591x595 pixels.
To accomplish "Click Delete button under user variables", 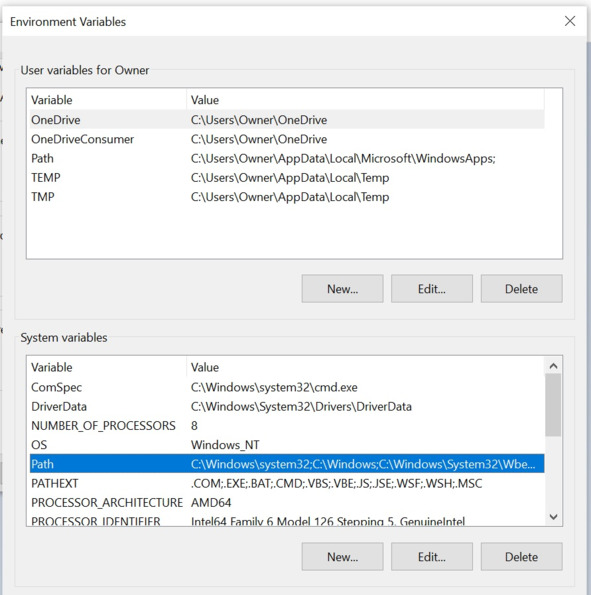I will click(521, 289).
